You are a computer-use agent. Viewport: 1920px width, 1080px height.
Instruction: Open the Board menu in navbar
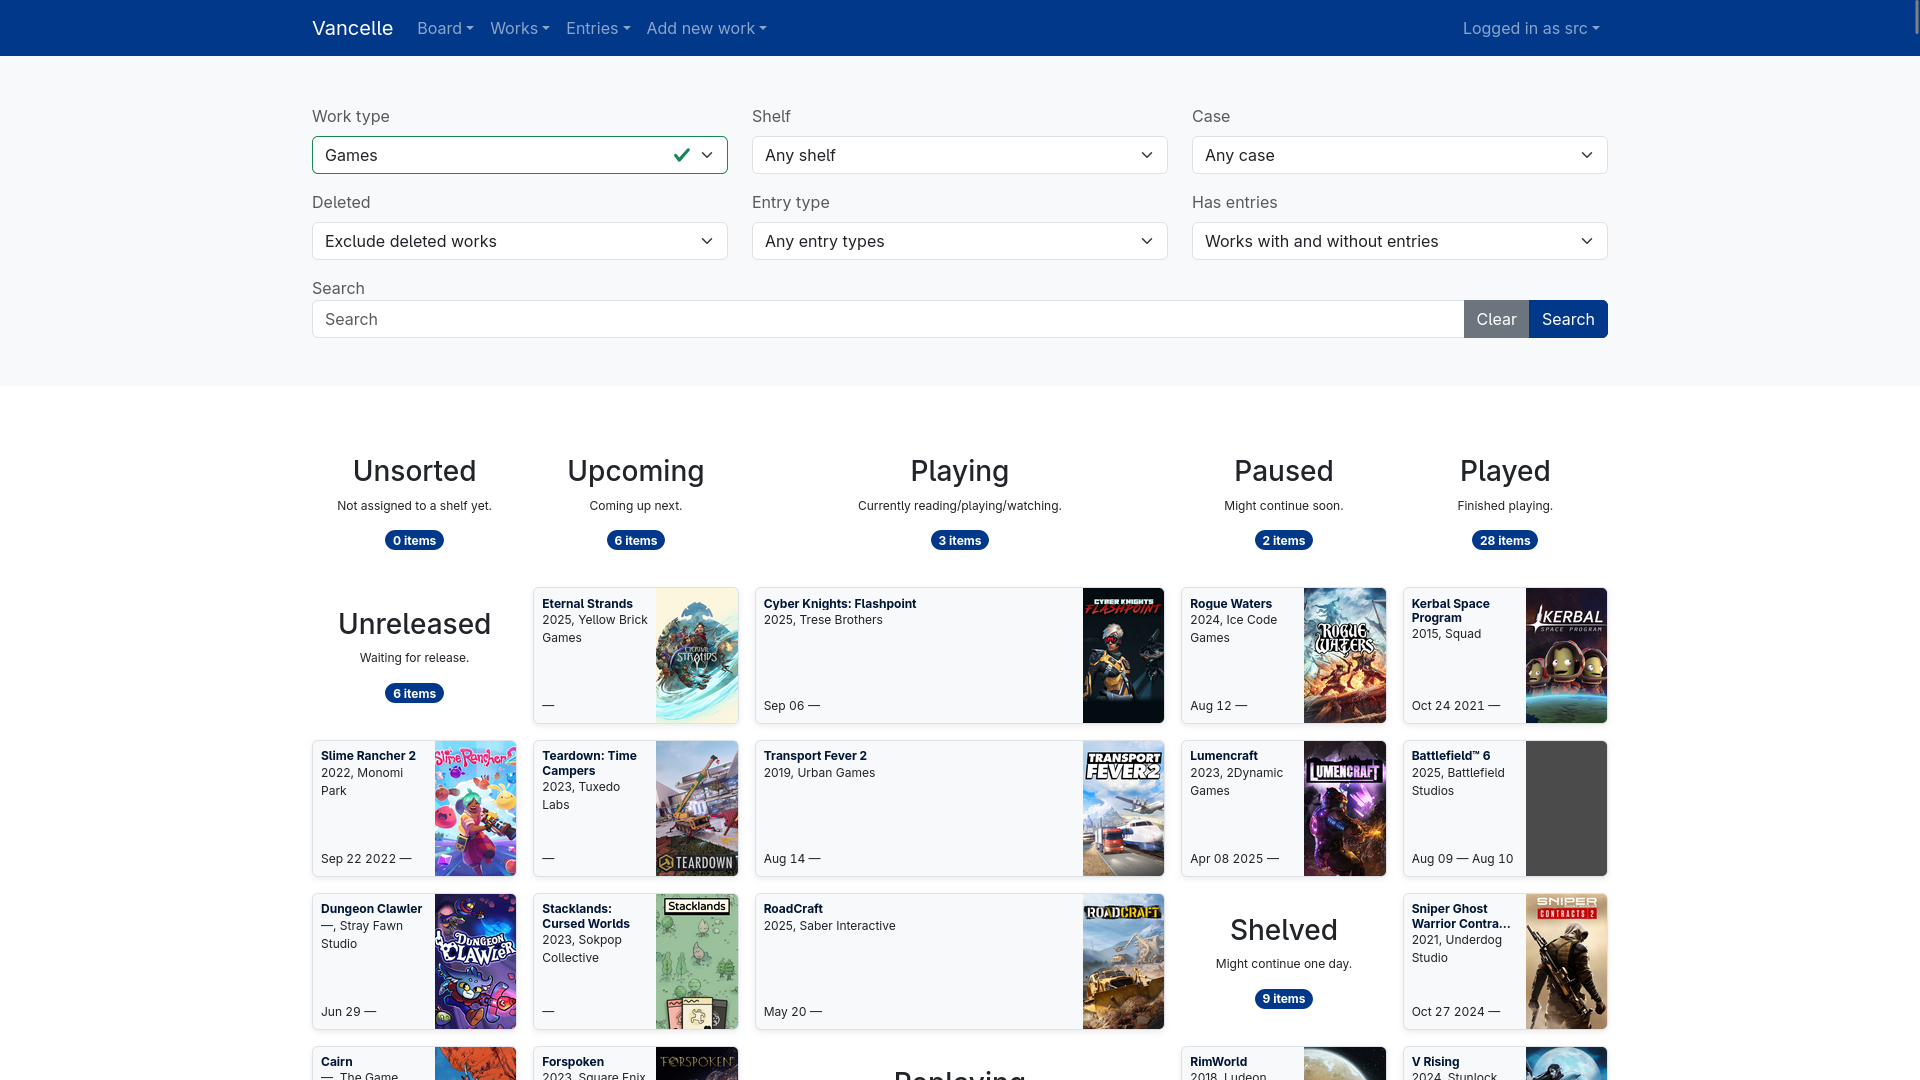(445, 28)
